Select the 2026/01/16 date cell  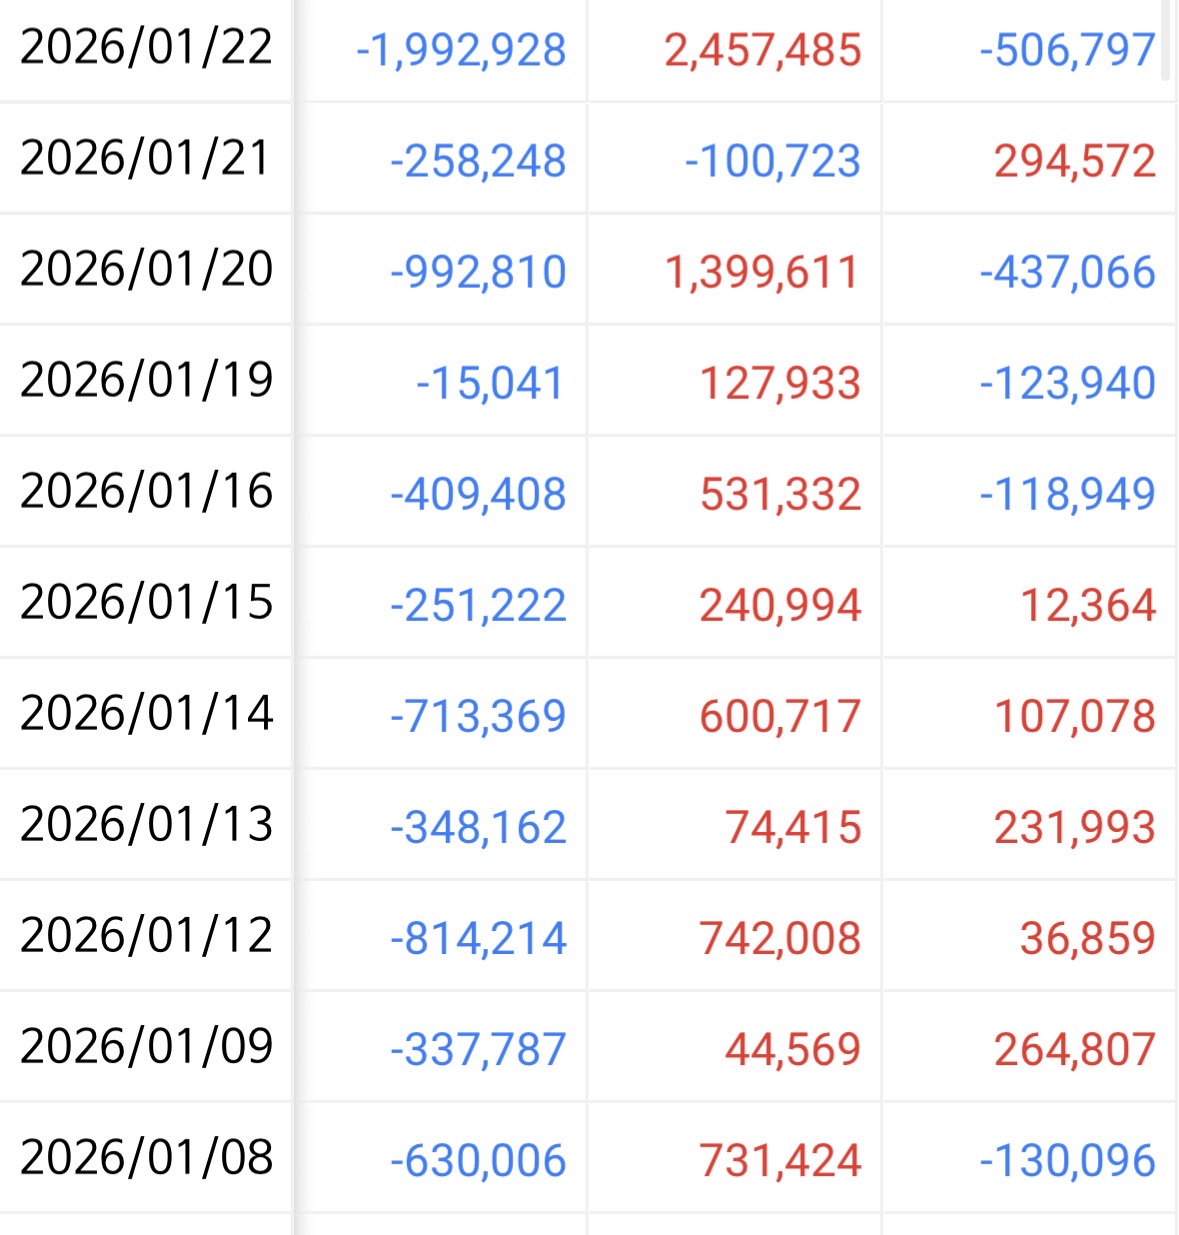146,491
